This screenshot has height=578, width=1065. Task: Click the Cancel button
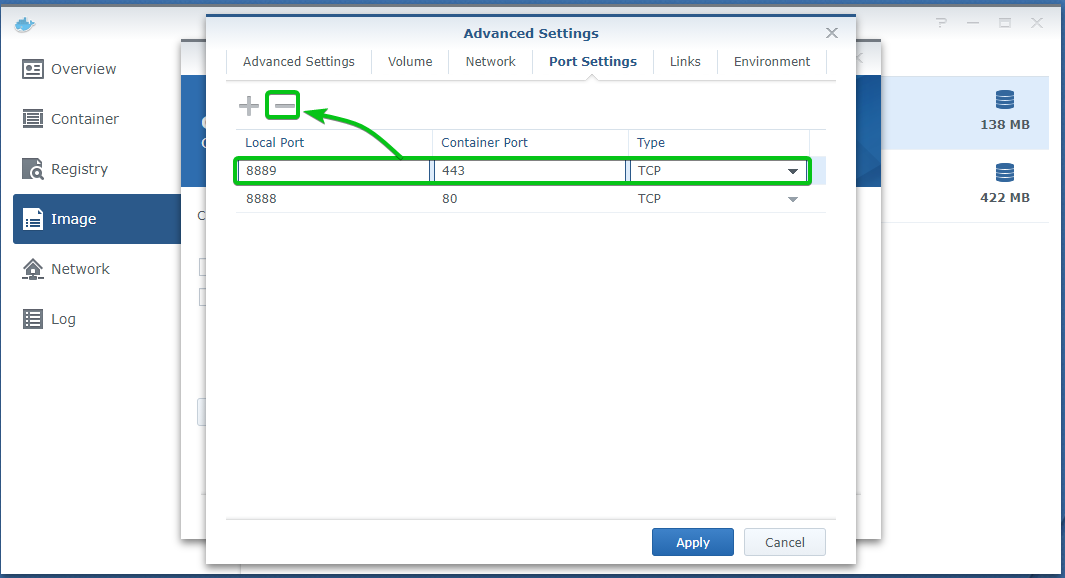(x=784, y=542)
